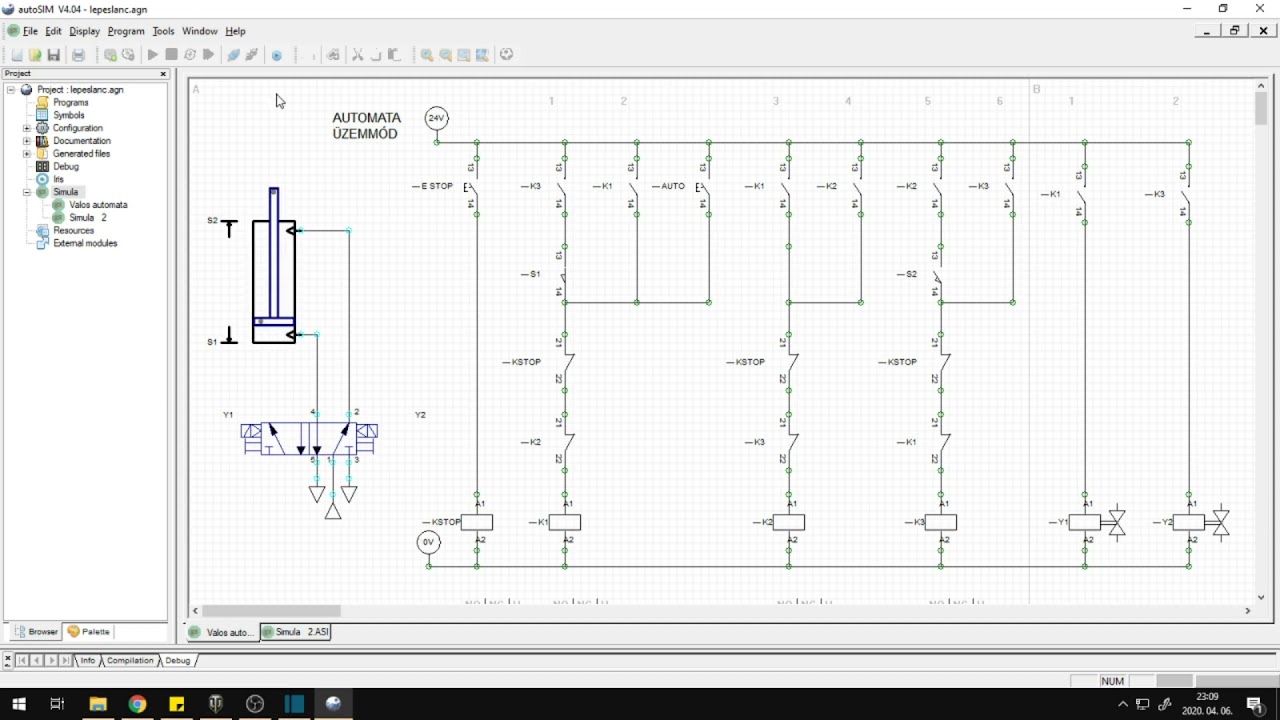Click the Open project toolbar icon
The height and width of the screenshot is (720, 1280).
(x=35, y=55)
